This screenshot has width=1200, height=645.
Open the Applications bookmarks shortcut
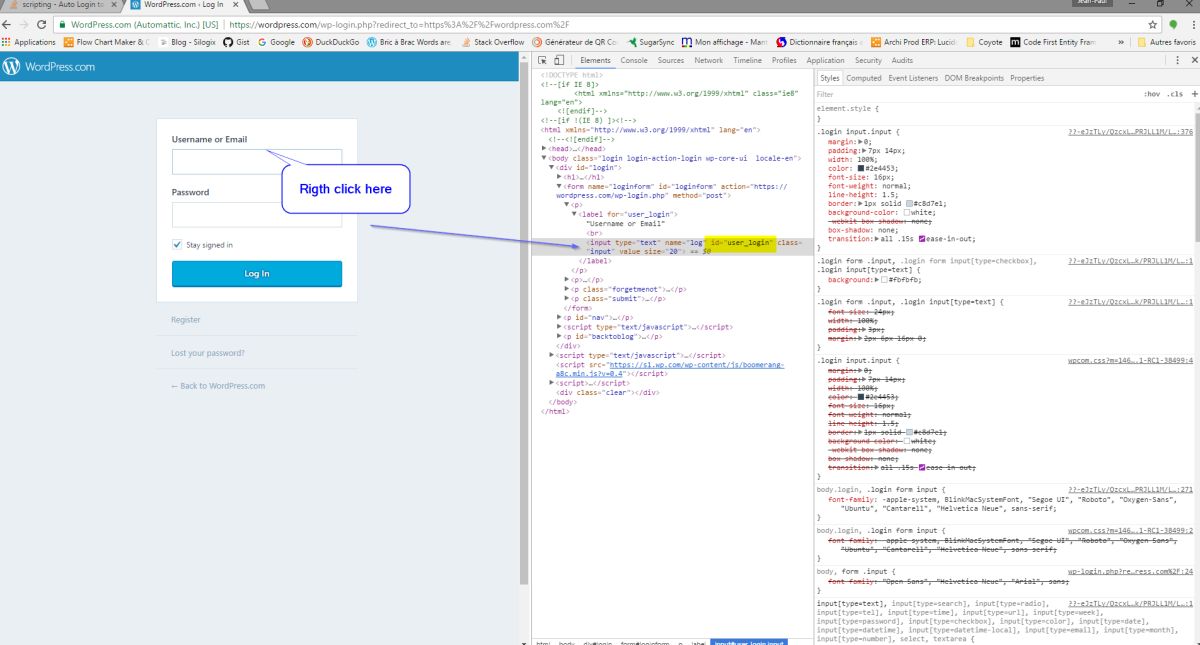[x=29, y=42]
